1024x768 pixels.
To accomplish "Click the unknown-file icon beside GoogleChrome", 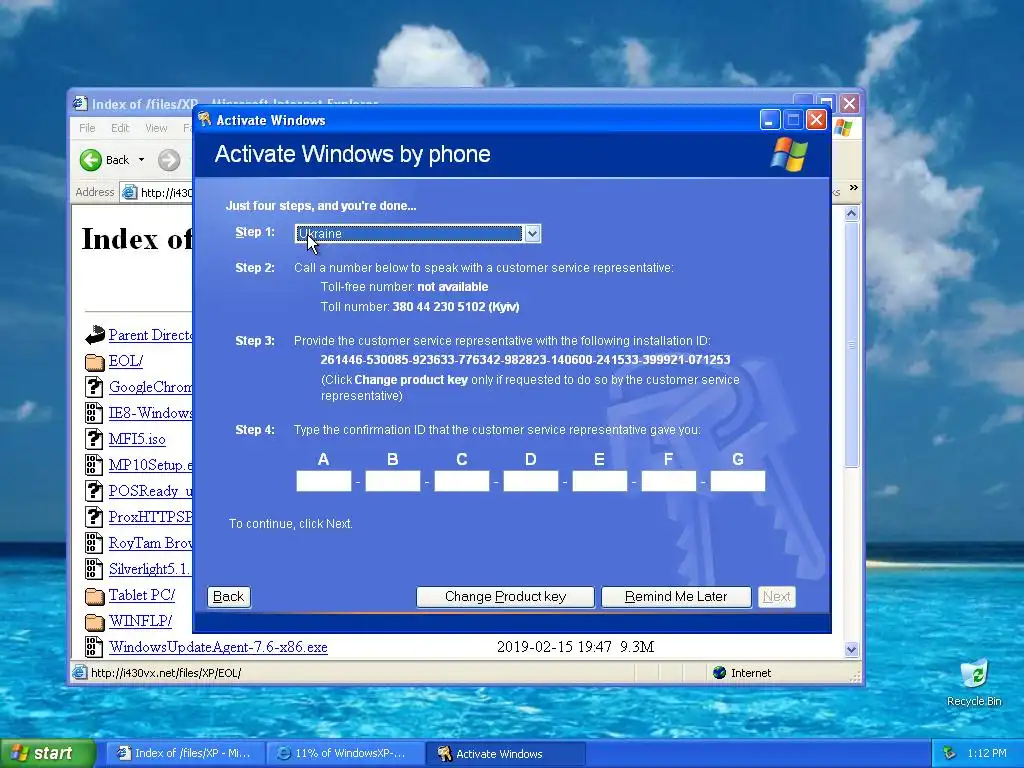I will coord(94,387).
